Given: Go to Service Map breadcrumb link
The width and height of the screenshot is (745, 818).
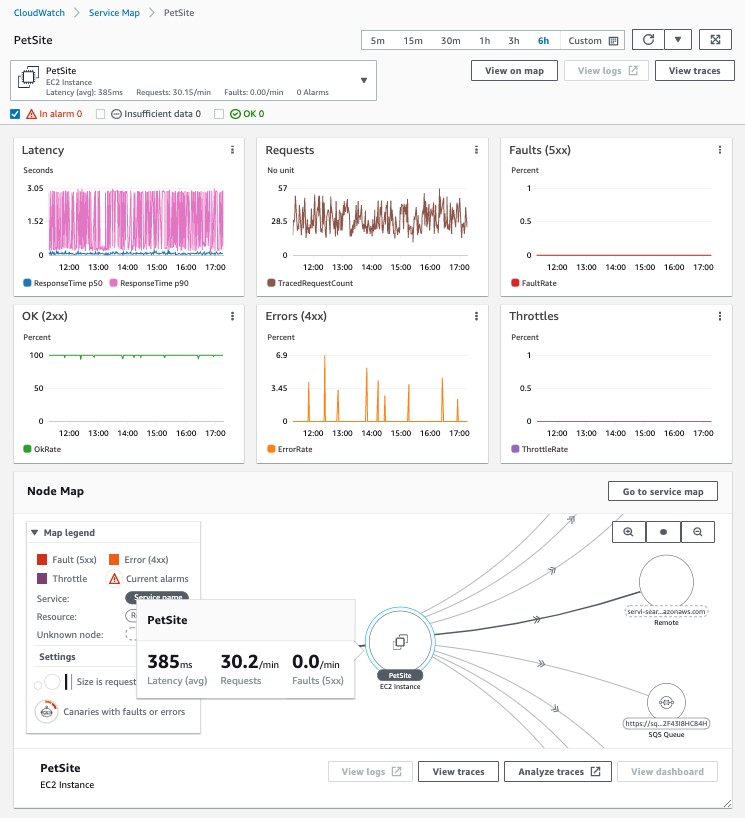Looking at the screenshot, I should pos(114,13).
